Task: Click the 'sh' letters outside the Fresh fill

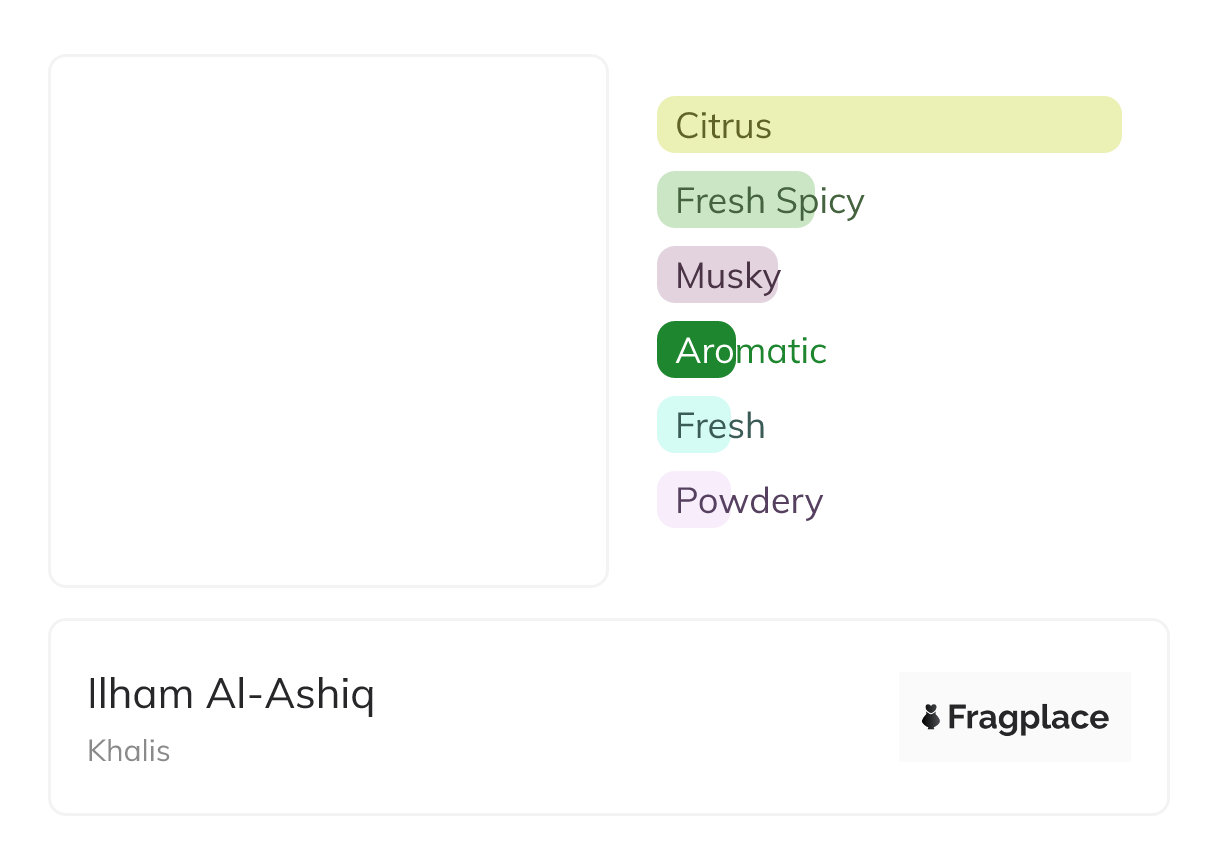Action: (749, 426)
